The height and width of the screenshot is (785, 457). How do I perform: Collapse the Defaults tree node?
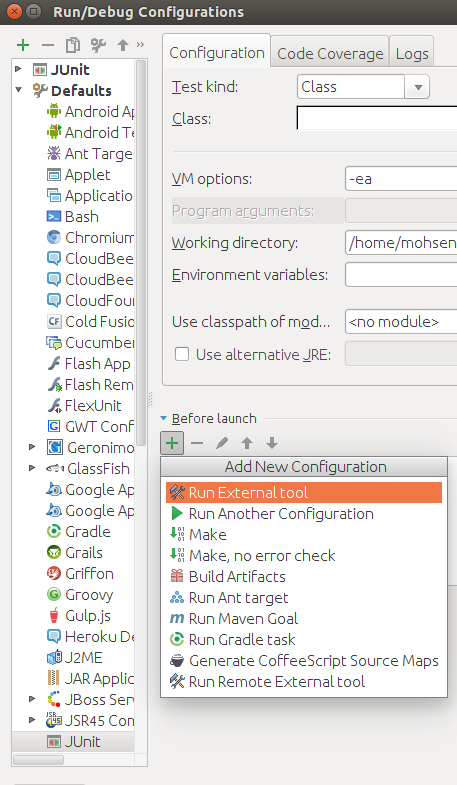click(19, 90)
